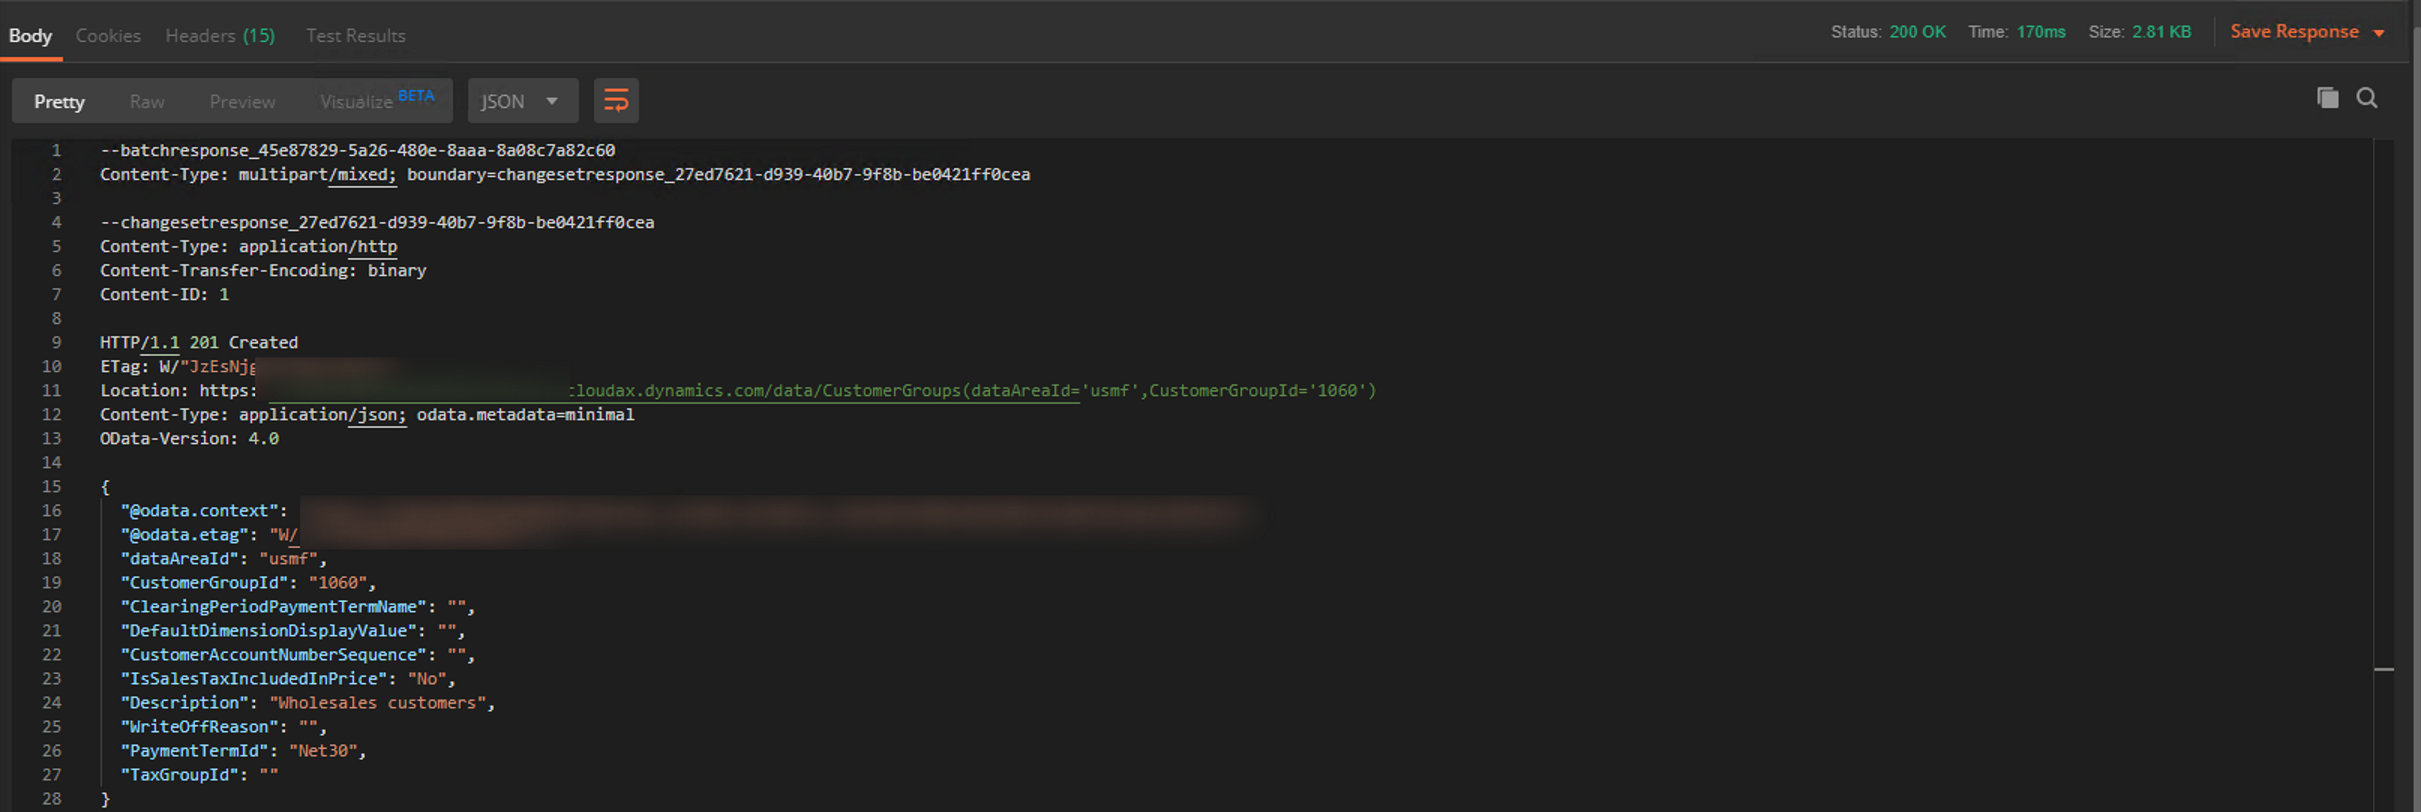Click line number 28 in gutter
This screenshot has width=2422, height=812.
pos(51,798)
